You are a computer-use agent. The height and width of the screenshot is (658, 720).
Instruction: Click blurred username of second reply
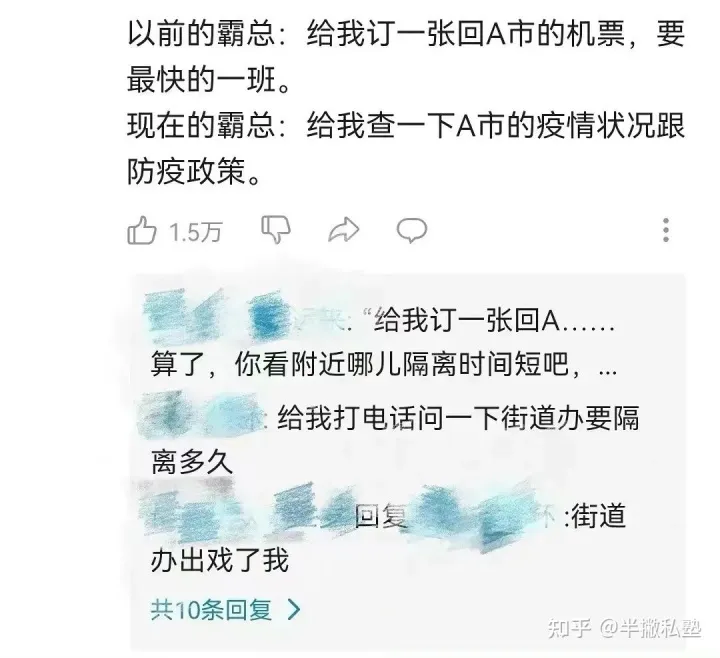click(202, 416)
